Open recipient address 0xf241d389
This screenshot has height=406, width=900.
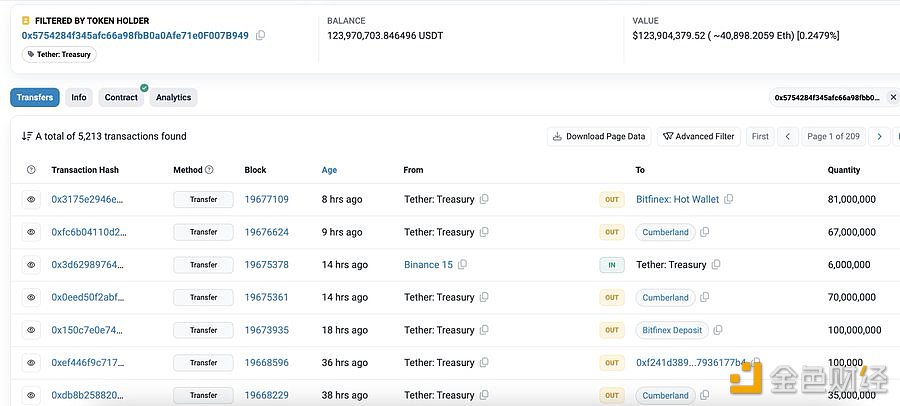[691, 363]
